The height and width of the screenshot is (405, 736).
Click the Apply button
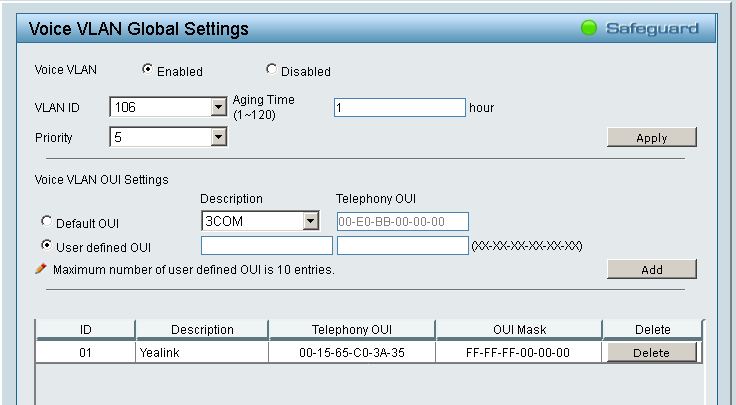tap(651, 138)
